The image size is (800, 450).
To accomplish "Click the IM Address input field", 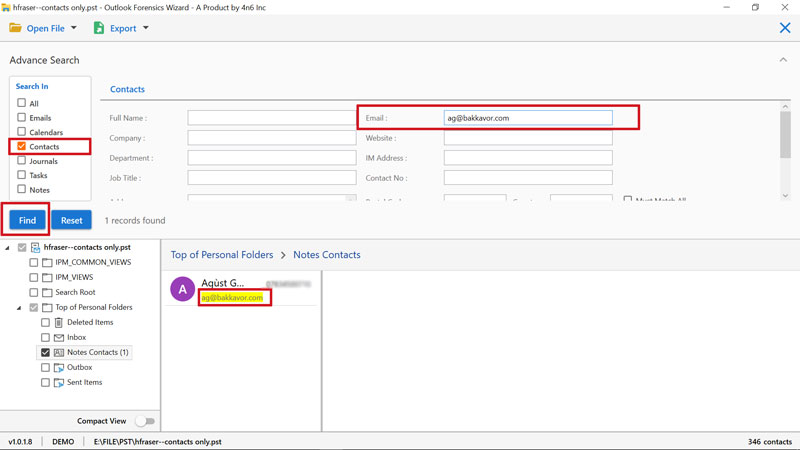I will pos(528,158).
